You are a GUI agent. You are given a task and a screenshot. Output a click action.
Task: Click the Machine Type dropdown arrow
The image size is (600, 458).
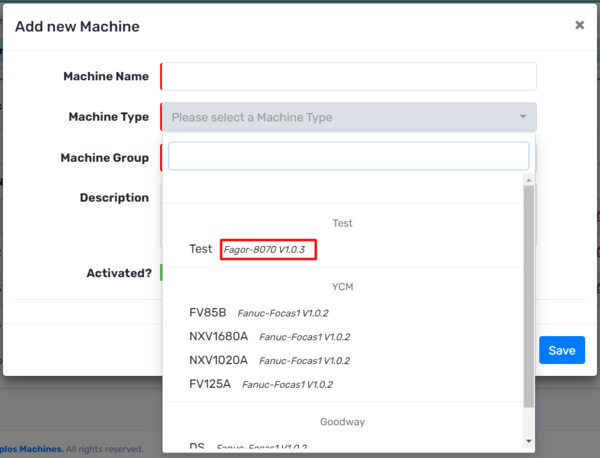[522, 117]
